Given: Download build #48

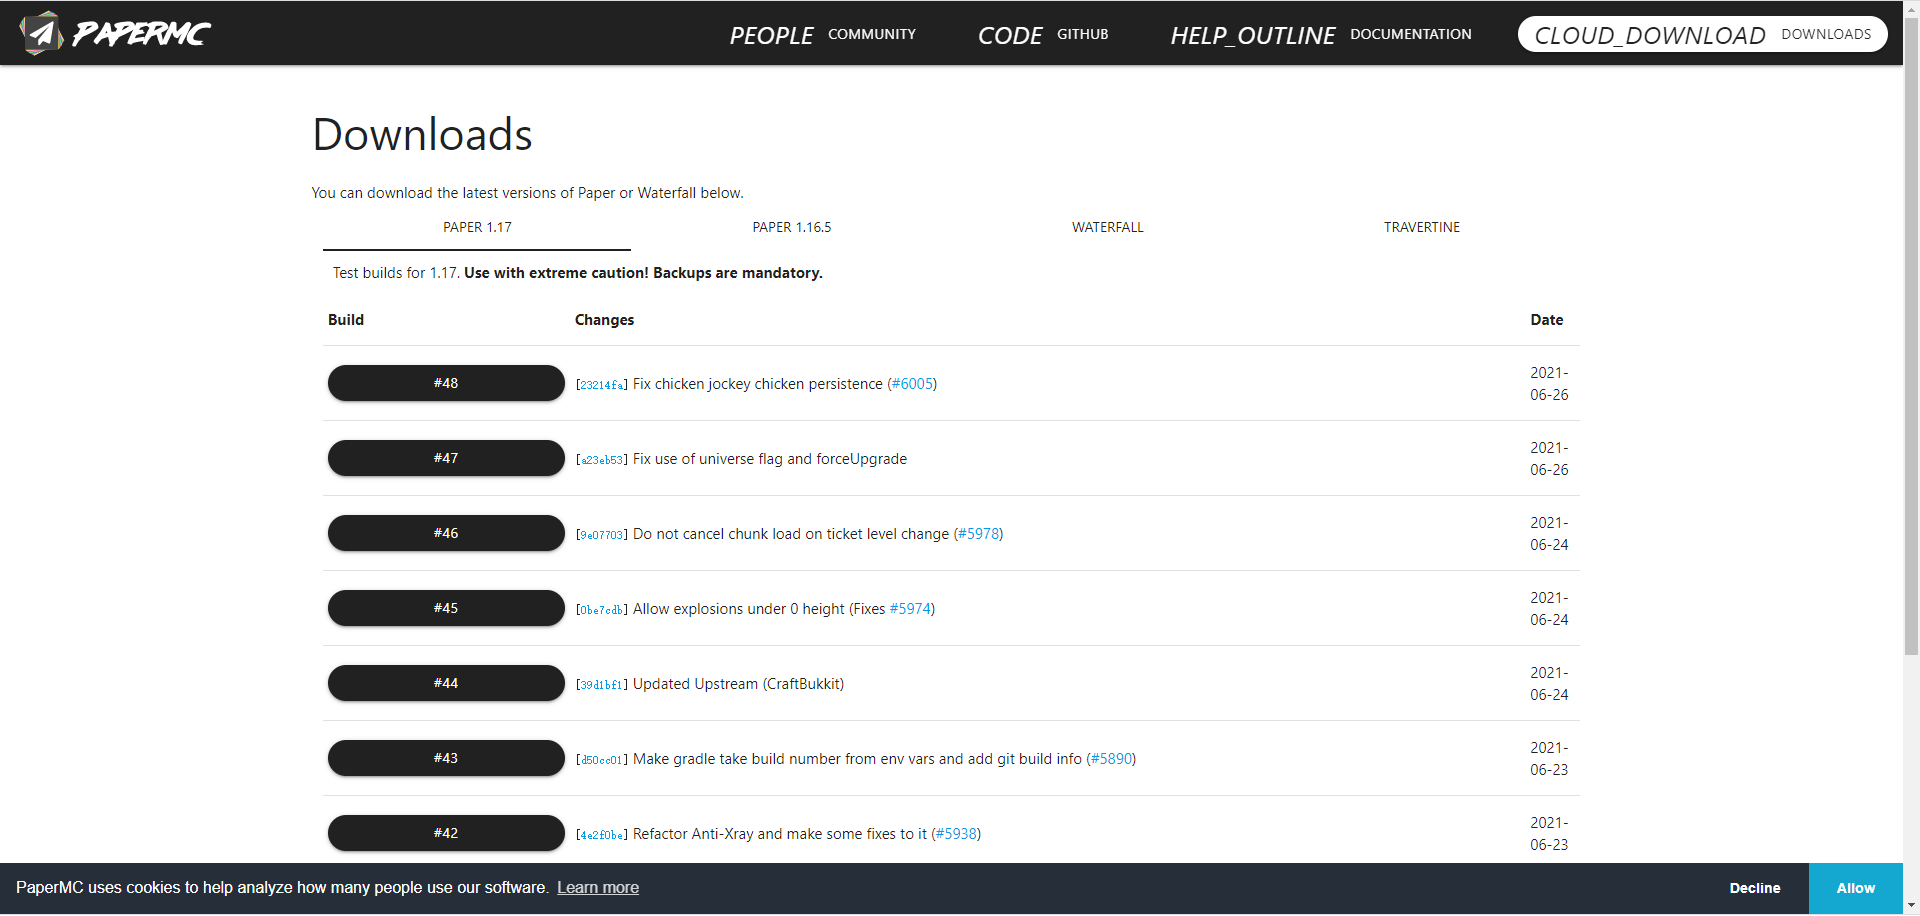Looking at the screenshot, I should [x=446, y=383].
